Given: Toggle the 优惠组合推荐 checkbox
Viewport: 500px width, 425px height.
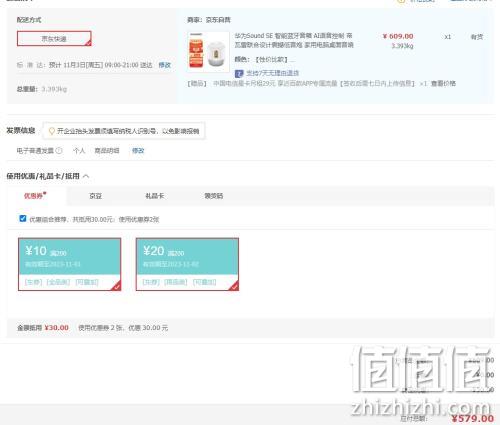Looking at the screenshot, I should [23, 218].
